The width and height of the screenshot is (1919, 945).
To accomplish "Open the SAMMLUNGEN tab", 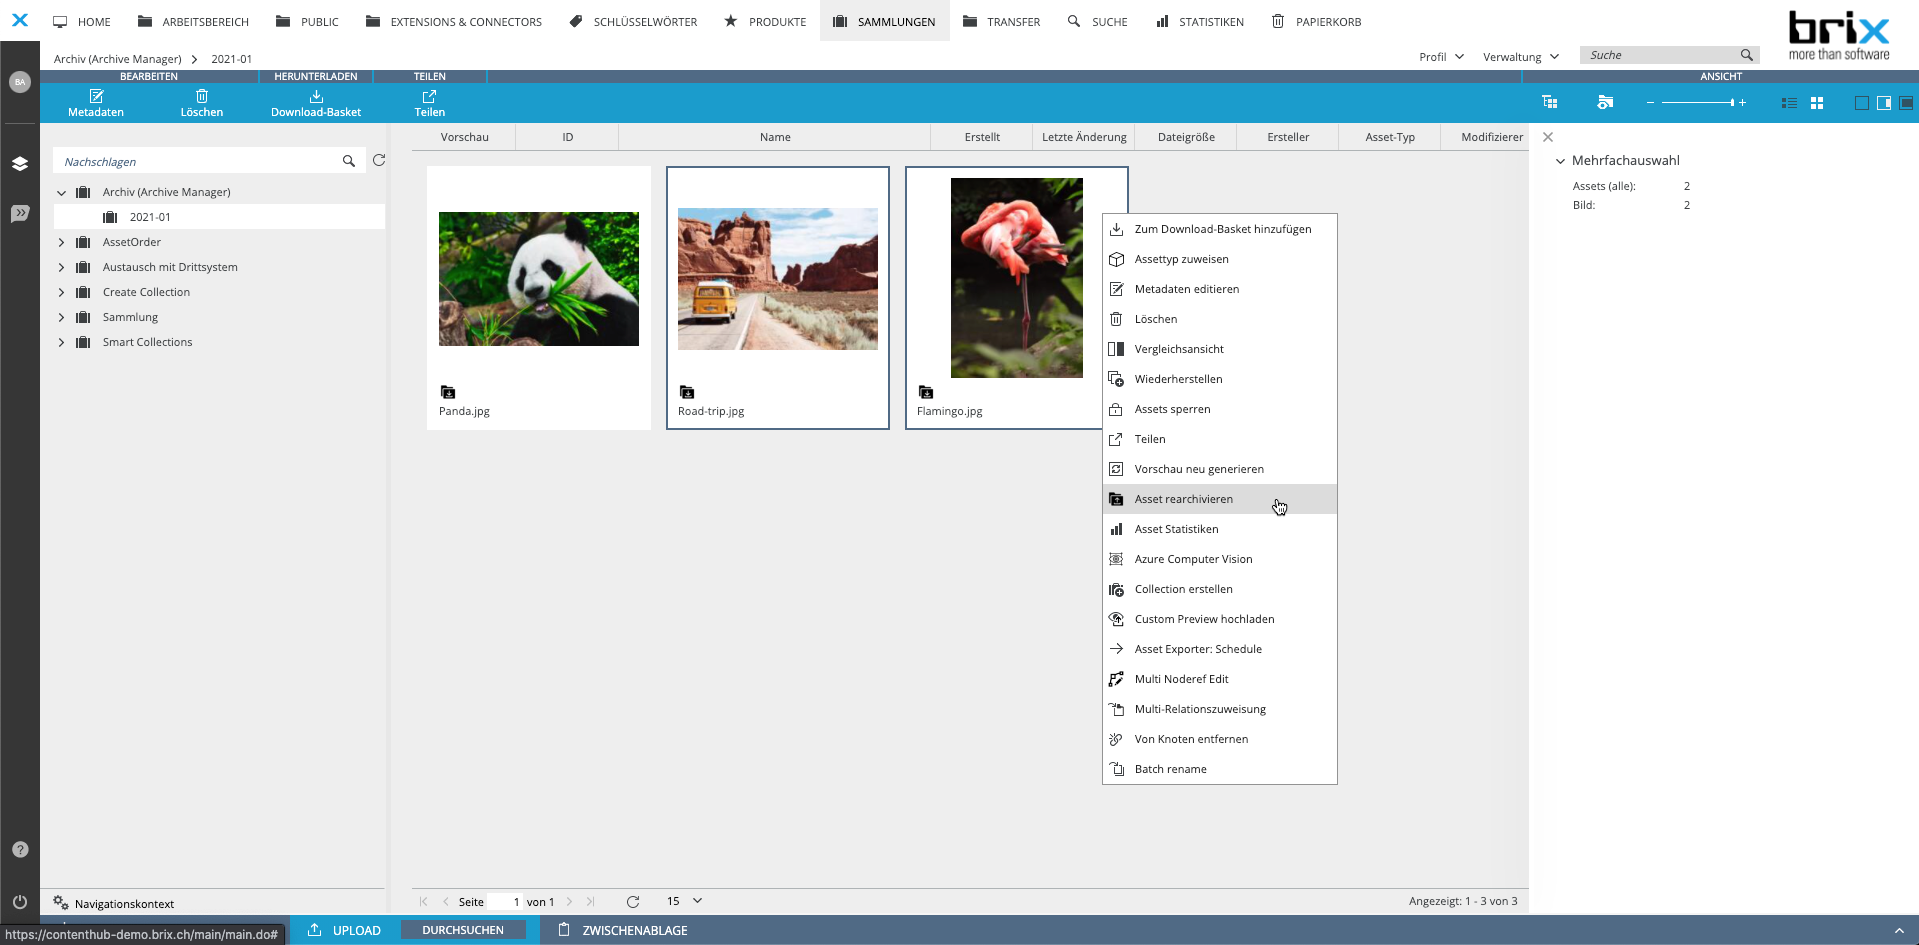I will [884, 21].
